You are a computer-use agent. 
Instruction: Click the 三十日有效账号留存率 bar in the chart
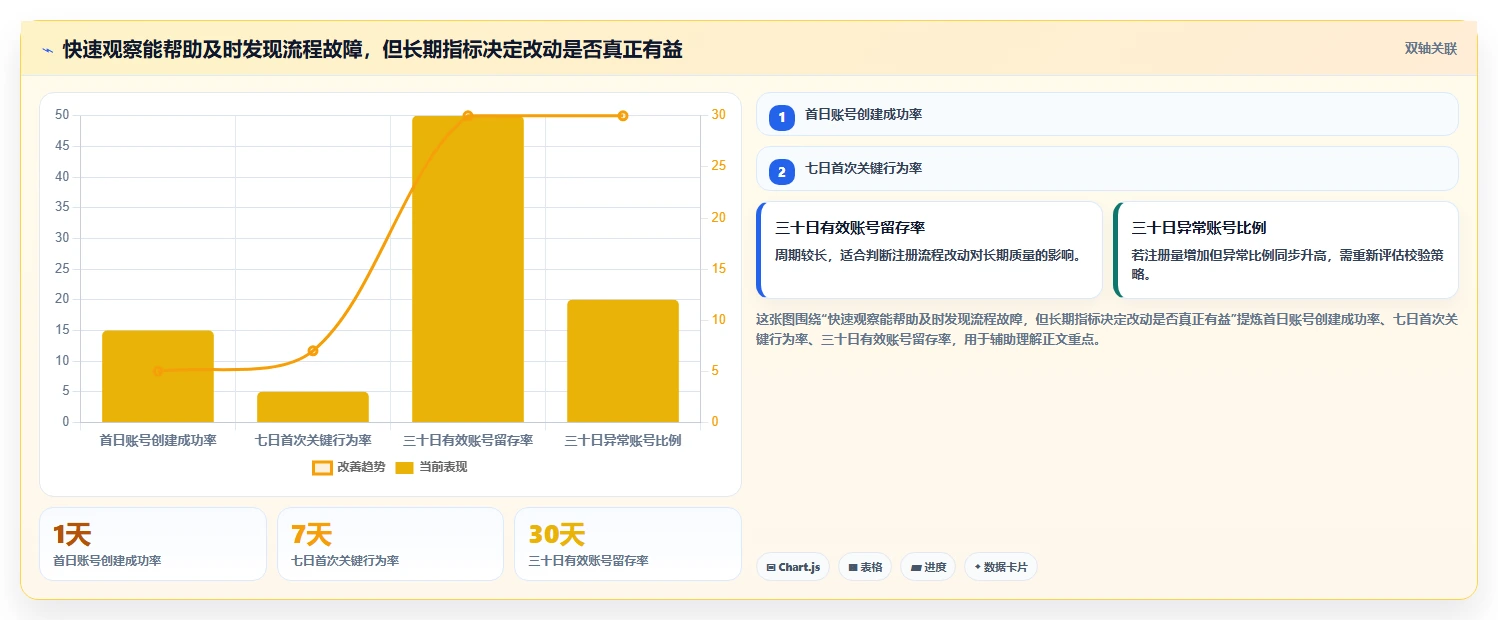tap(468, 269)
